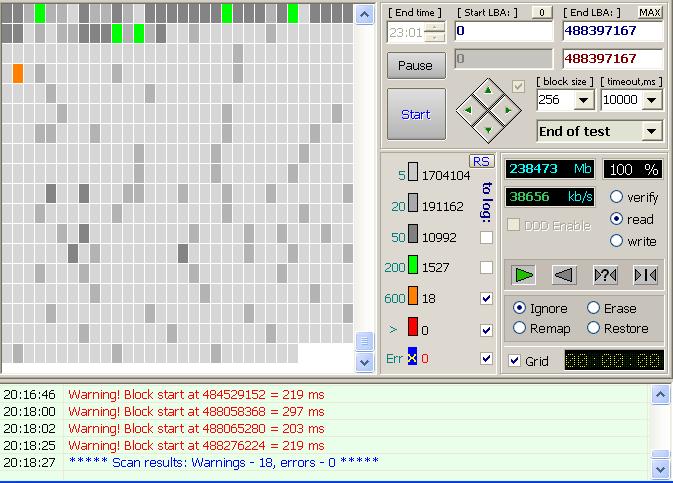Toggle the log checkbox for red > blocks
673x483 pixels.
tap(486, 330)
